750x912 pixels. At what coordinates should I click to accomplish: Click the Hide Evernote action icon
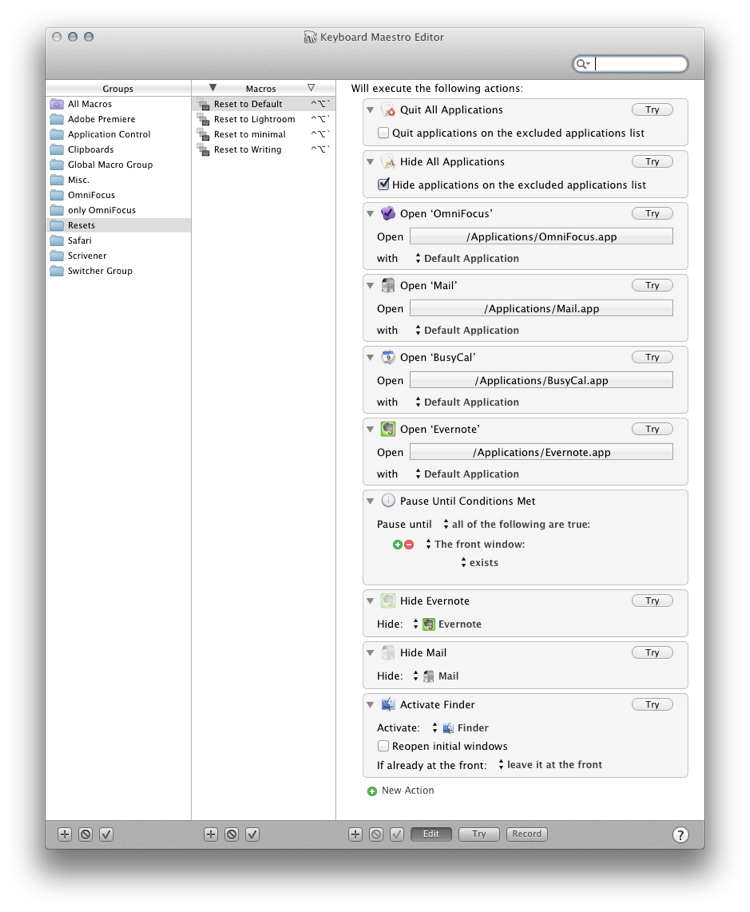(x=388, y=600)
